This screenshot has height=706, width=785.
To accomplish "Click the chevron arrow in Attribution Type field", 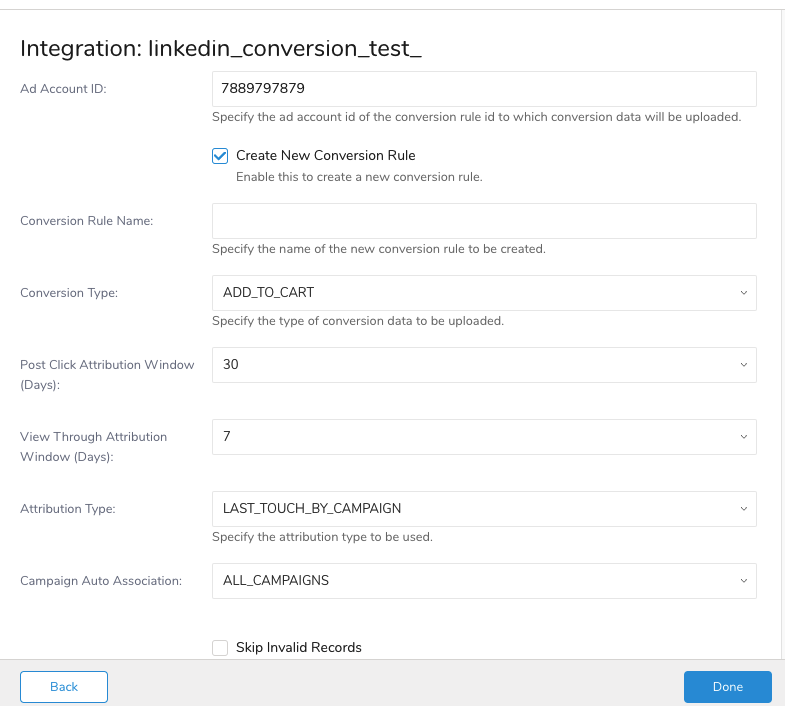I will coord(742,509).
